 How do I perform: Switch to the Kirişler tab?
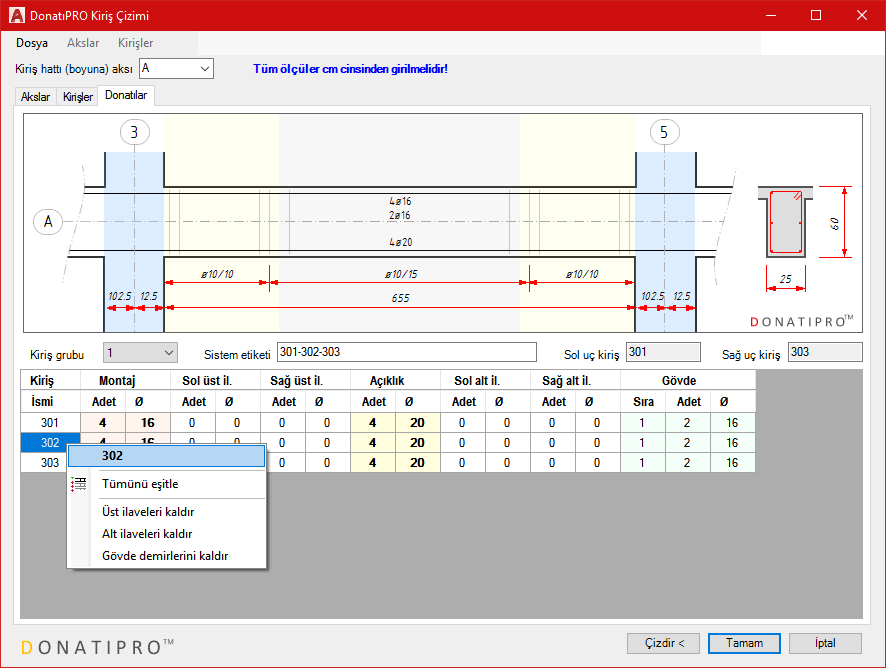[x=78, y=97]
